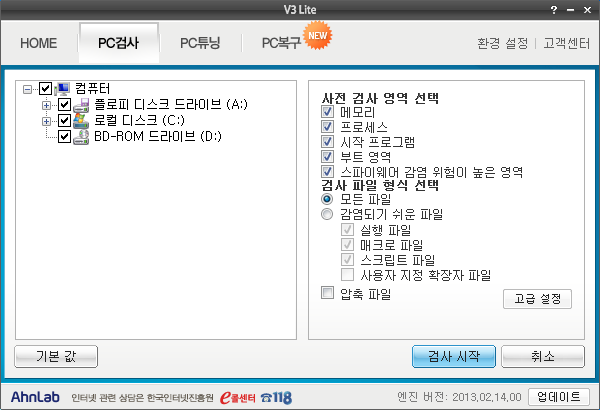Switch to the PC복구 tab
The height and width of the screenshot is (410, 600).
(281, 43)
